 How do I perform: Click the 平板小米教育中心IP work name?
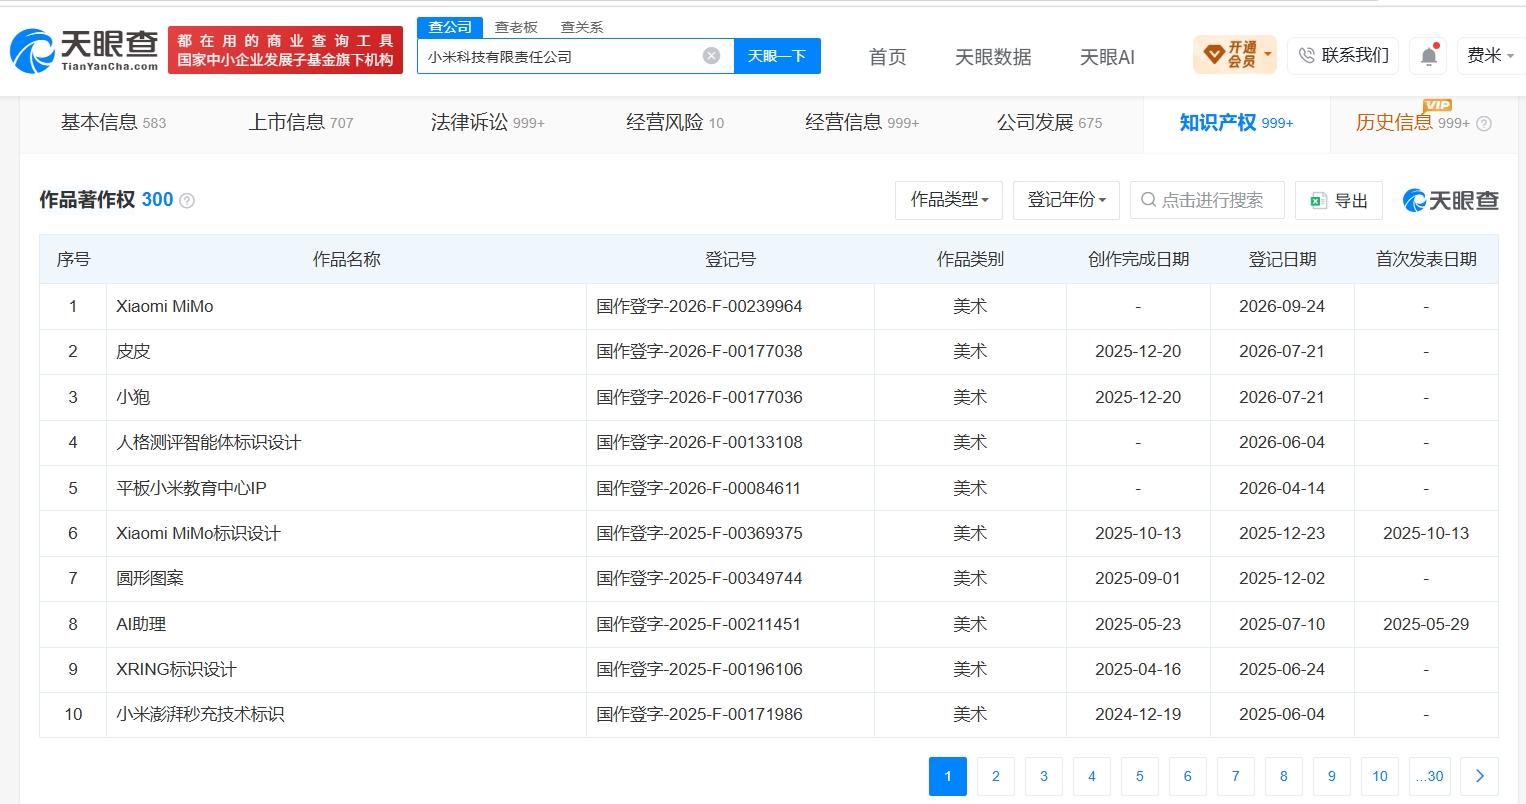[x=191, y=489]
